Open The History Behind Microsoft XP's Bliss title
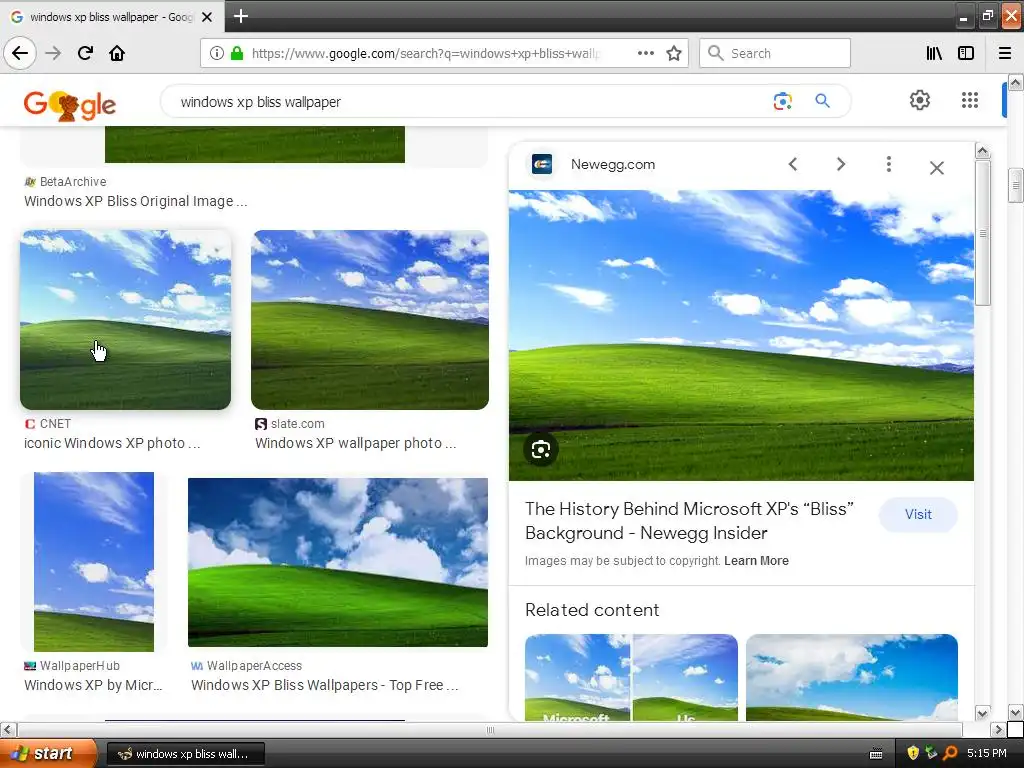 pos(690,521)
